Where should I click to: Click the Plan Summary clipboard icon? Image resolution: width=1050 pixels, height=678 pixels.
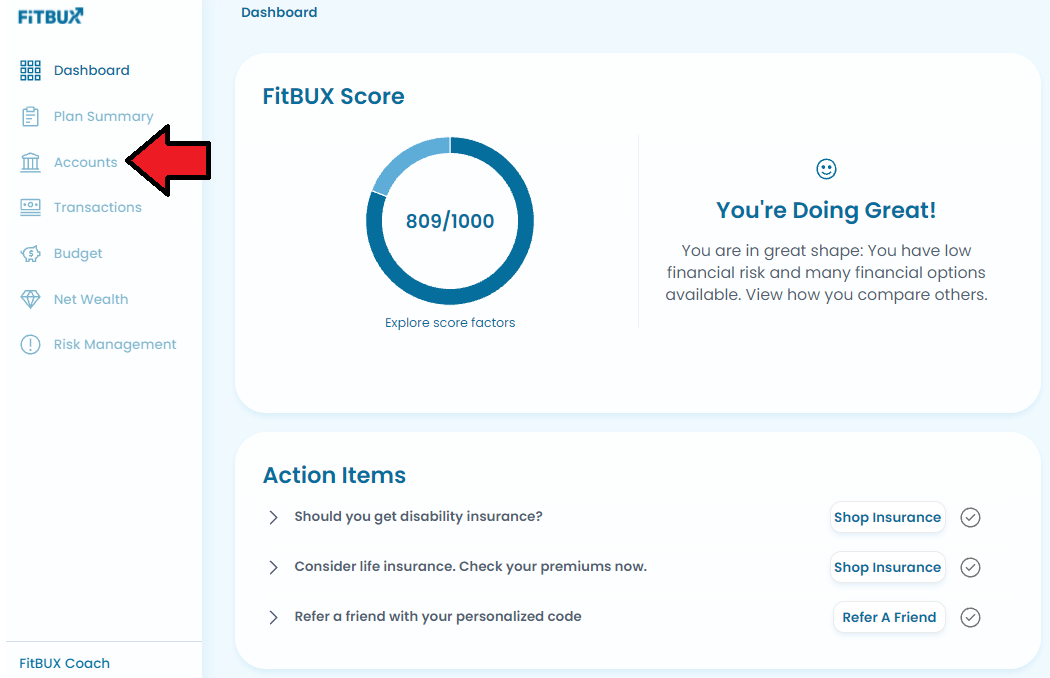(x=30, y=117)
